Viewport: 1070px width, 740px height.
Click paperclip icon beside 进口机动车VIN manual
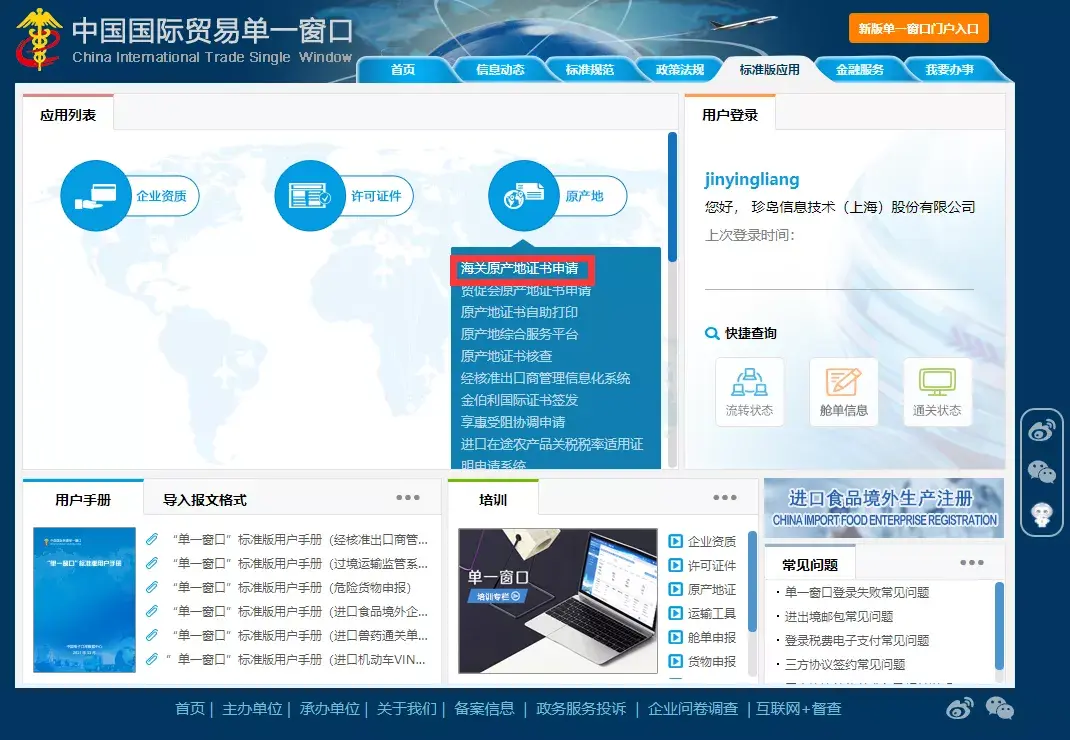152,659
